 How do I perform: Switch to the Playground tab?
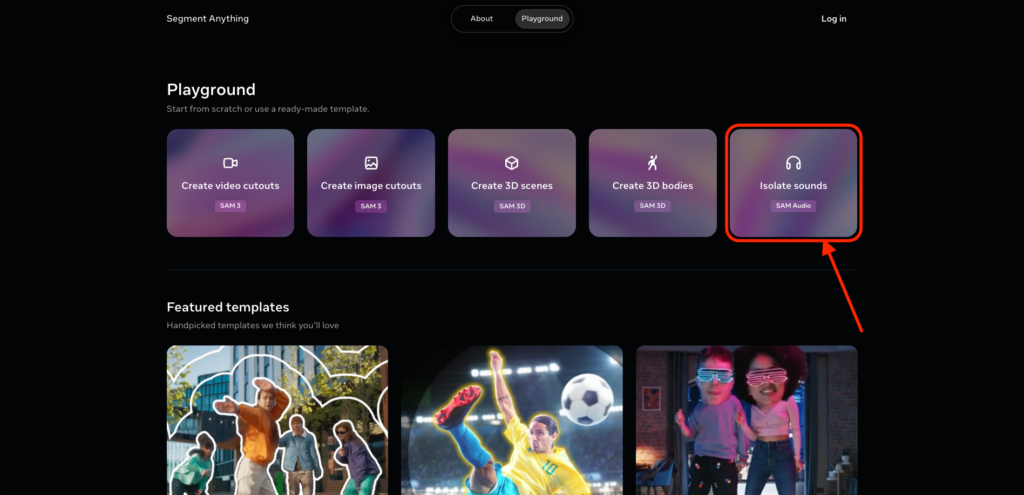(542, 19)
